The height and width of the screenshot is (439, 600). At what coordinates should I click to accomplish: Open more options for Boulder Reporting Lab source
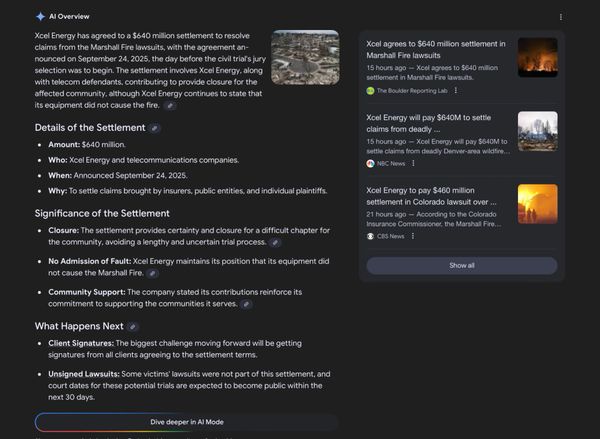click(x=456, y=90)
